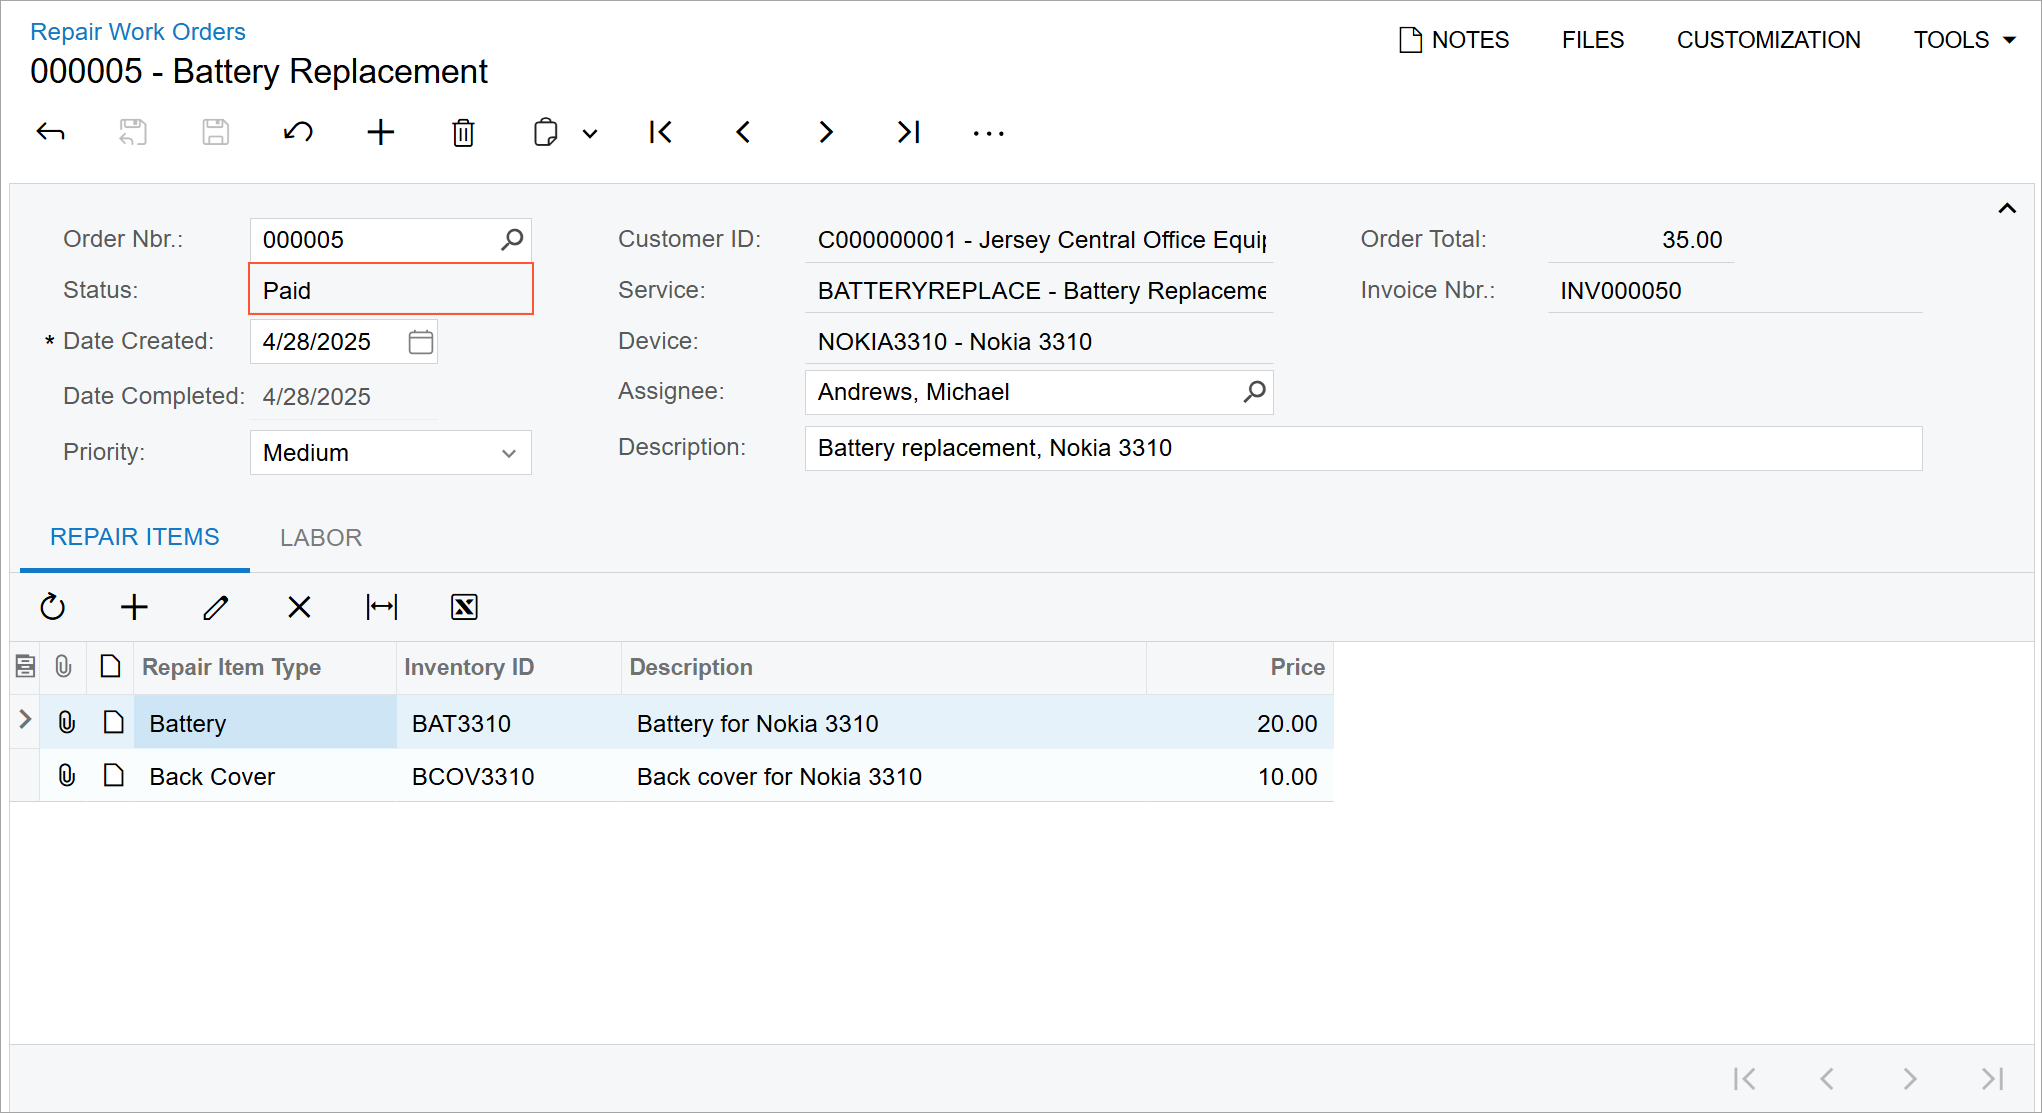This screenshot has width=2042, height=1113.
Task: Click the Delete trash icon in toolbar
Action: tap(463, 132)
